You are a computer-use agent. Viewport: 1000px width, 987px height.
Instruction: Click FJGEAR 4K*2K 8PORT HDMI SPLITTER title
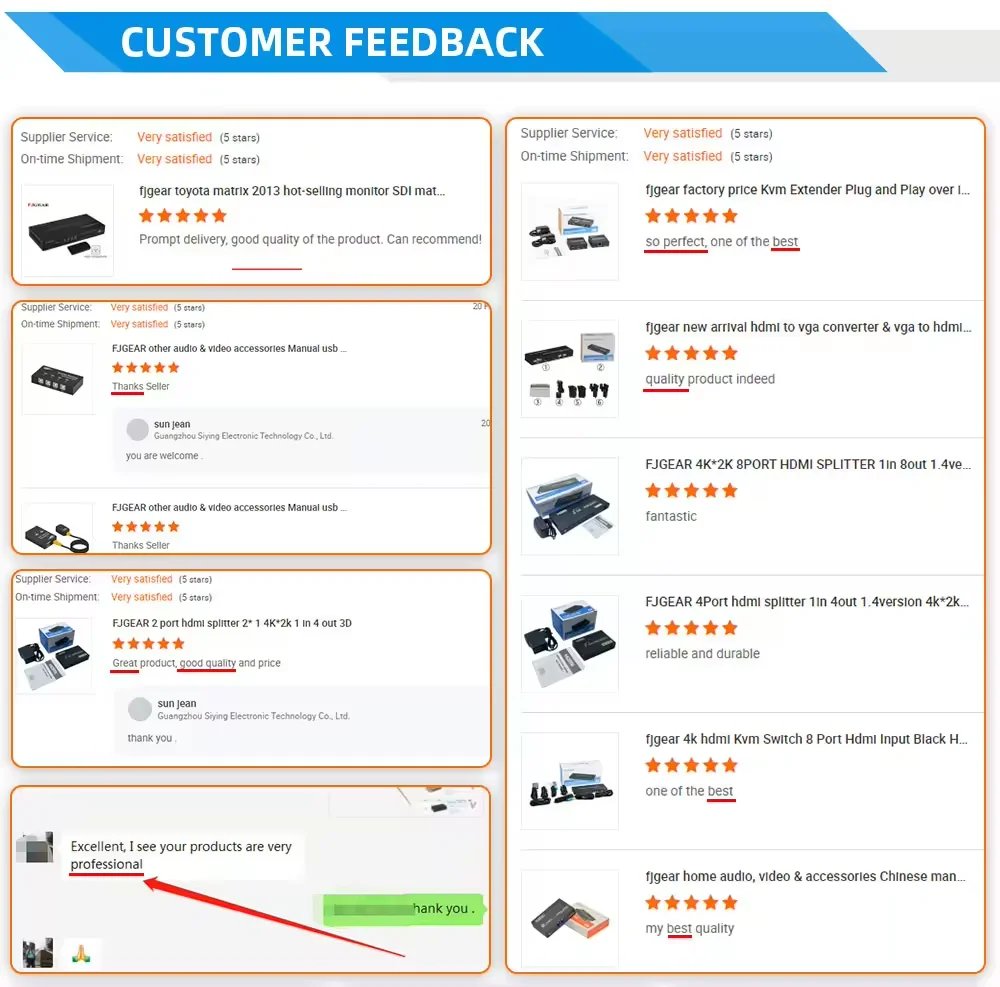coord(808,464)
